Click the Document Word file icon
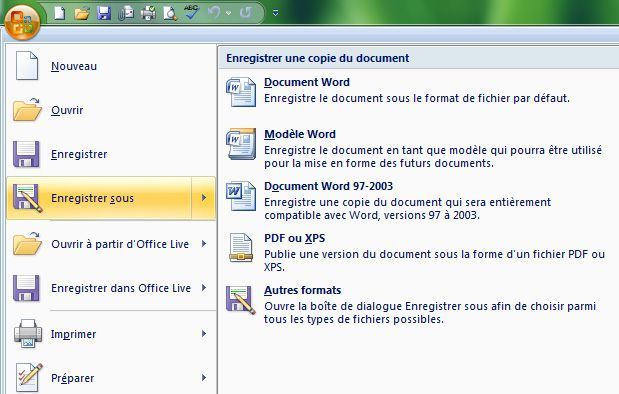The height and width of the screenshot is (394, 619). pos(241,92)
